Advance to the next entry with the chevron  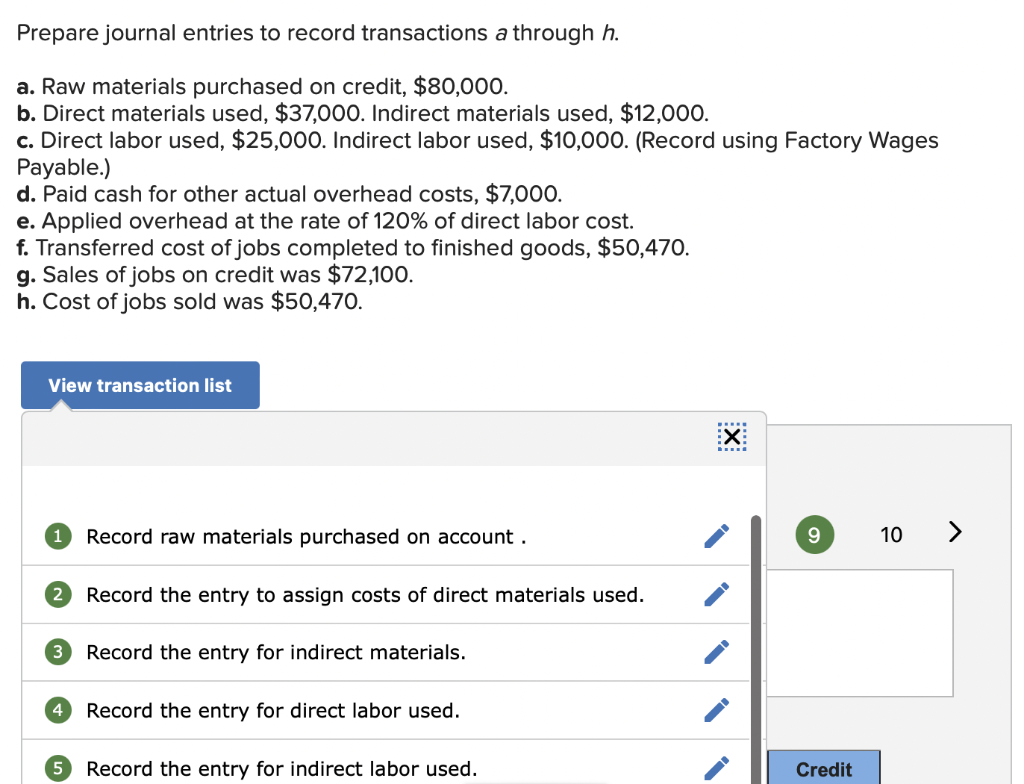click(x=954, y=533)
